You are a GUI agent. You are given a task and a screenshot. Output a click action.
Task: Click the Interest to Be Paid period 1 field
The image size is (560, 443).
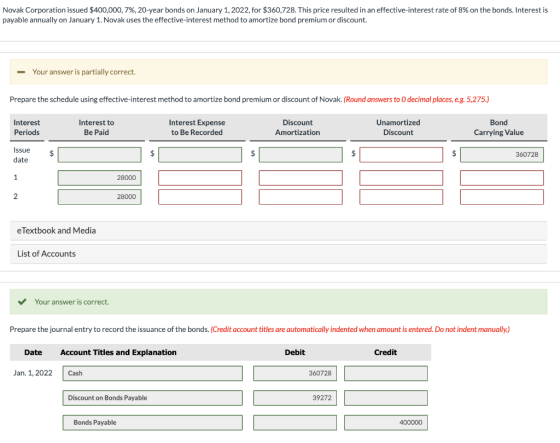tap(100, 178)
